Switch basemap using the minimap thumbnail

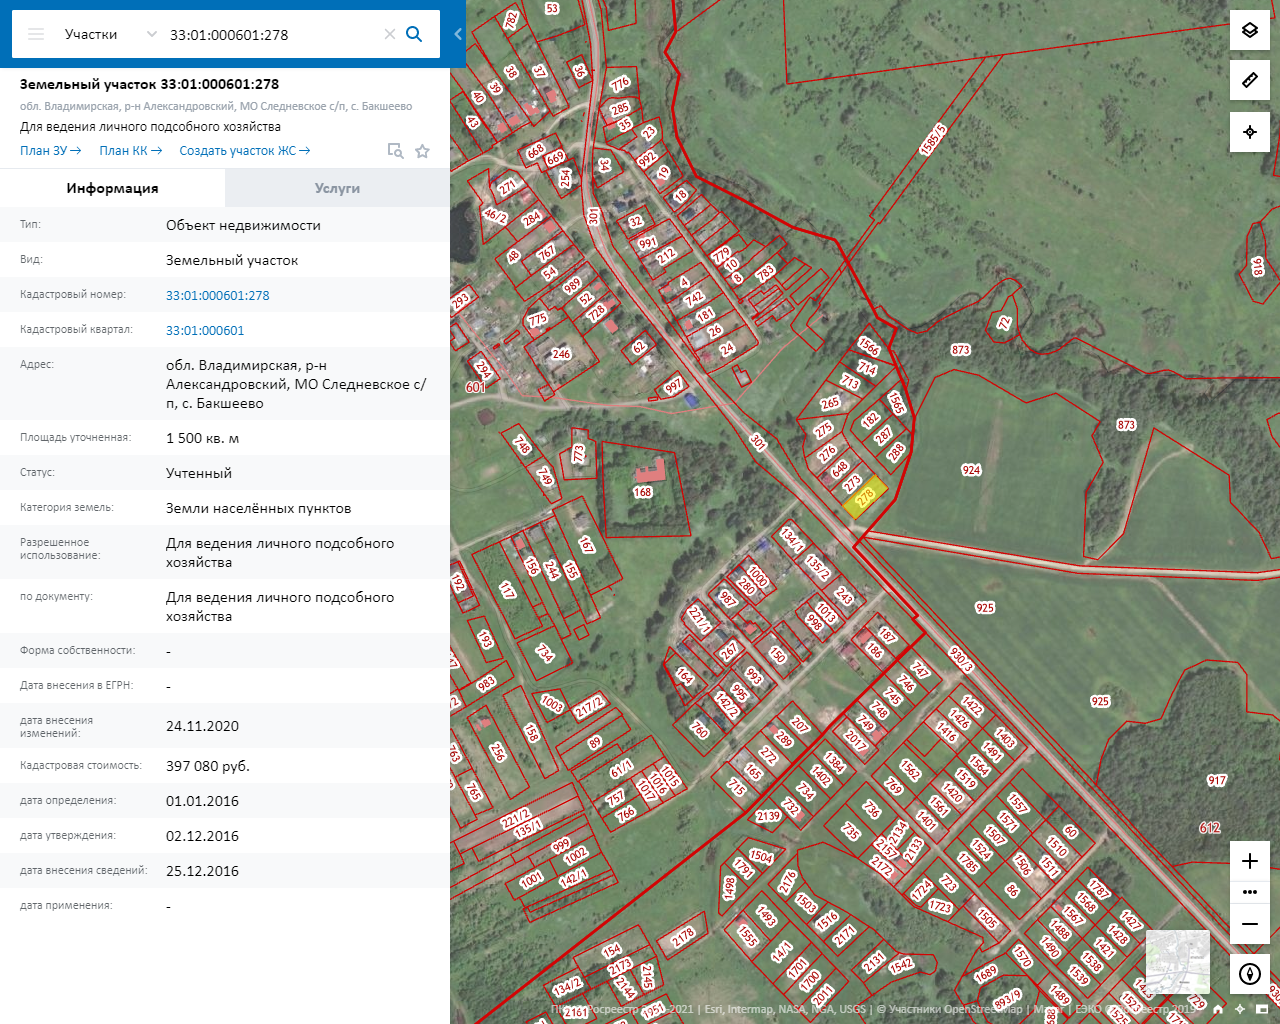pos(1177,961)
